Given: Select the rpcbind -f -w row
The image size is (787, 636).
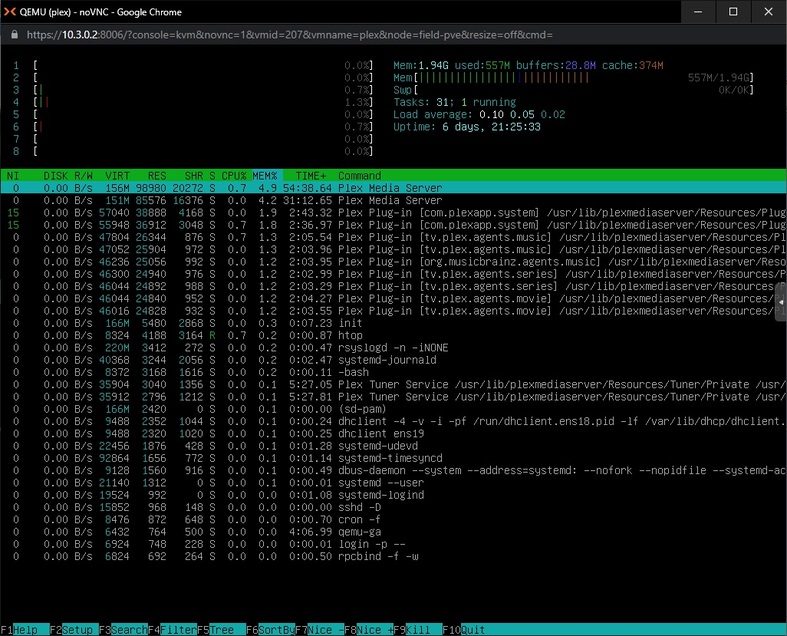Looking at the screenshot, I should click(x=394, y=557).
